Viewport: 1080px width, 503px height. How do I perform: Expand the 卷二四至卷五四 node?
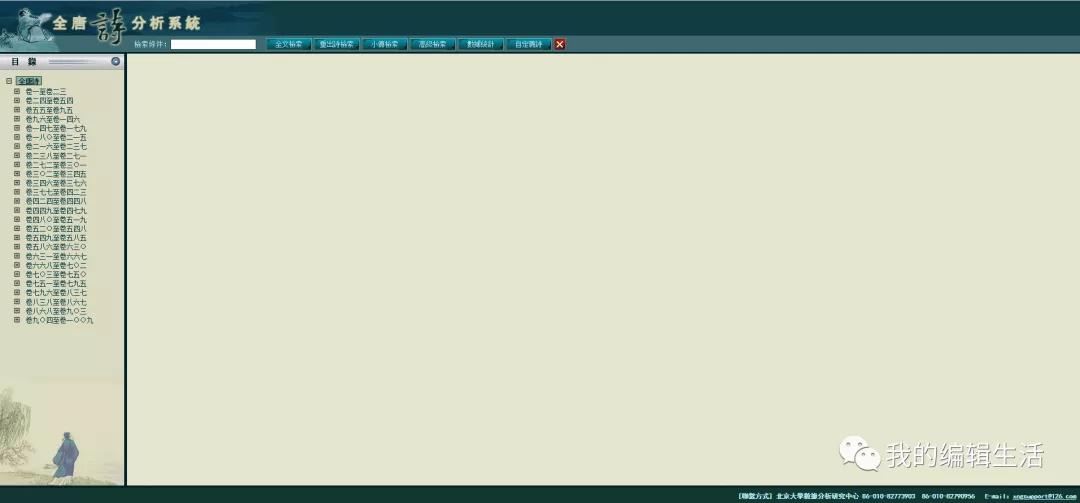coord(17,101)
